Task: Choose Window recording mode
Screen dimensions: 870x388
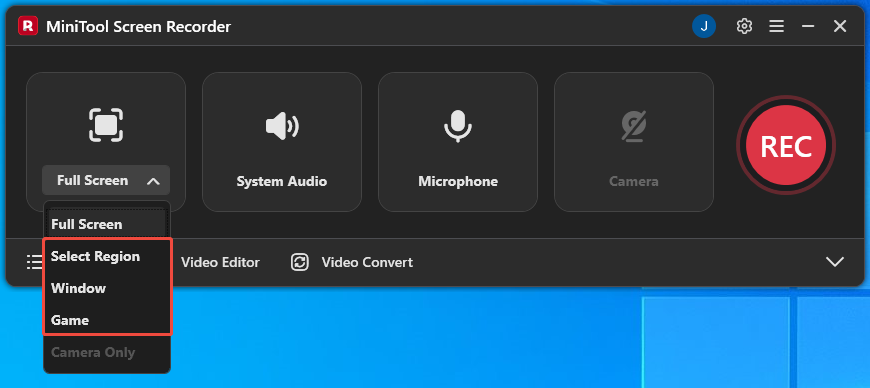Action: click(x=107, y=288)
